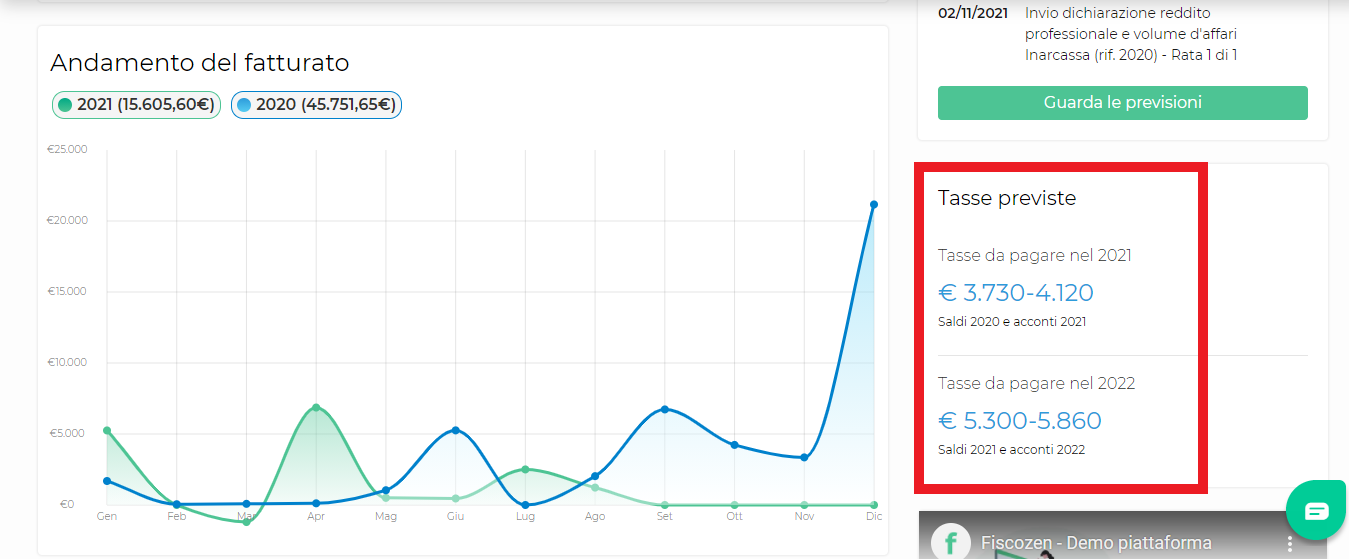Click the November 2020 blue data point
The image size is (1349, 559).
click(804, 457)
